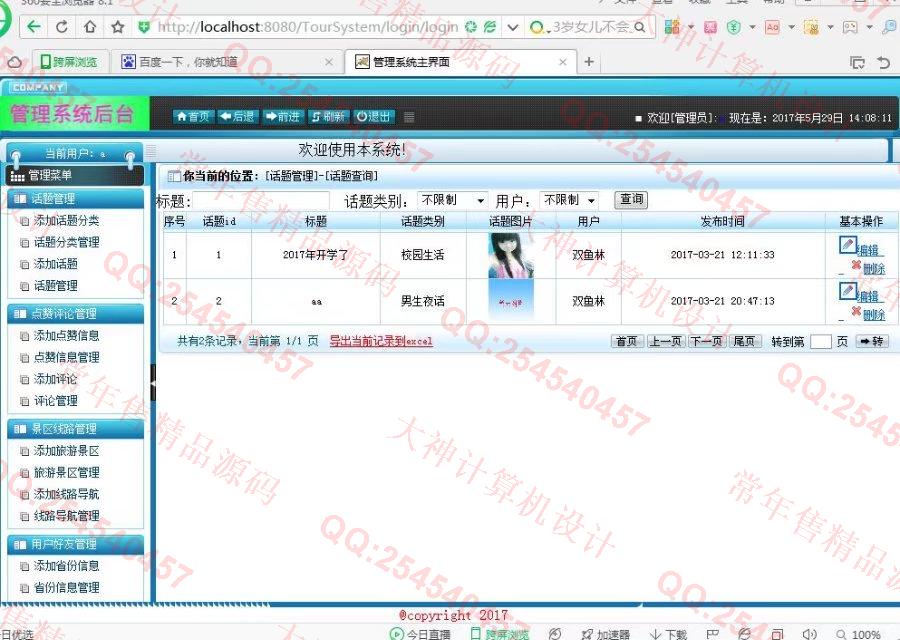Open 旅游景区管理 menu item
The width and height of the screenshot is (900, 640).
coord(66,472)
